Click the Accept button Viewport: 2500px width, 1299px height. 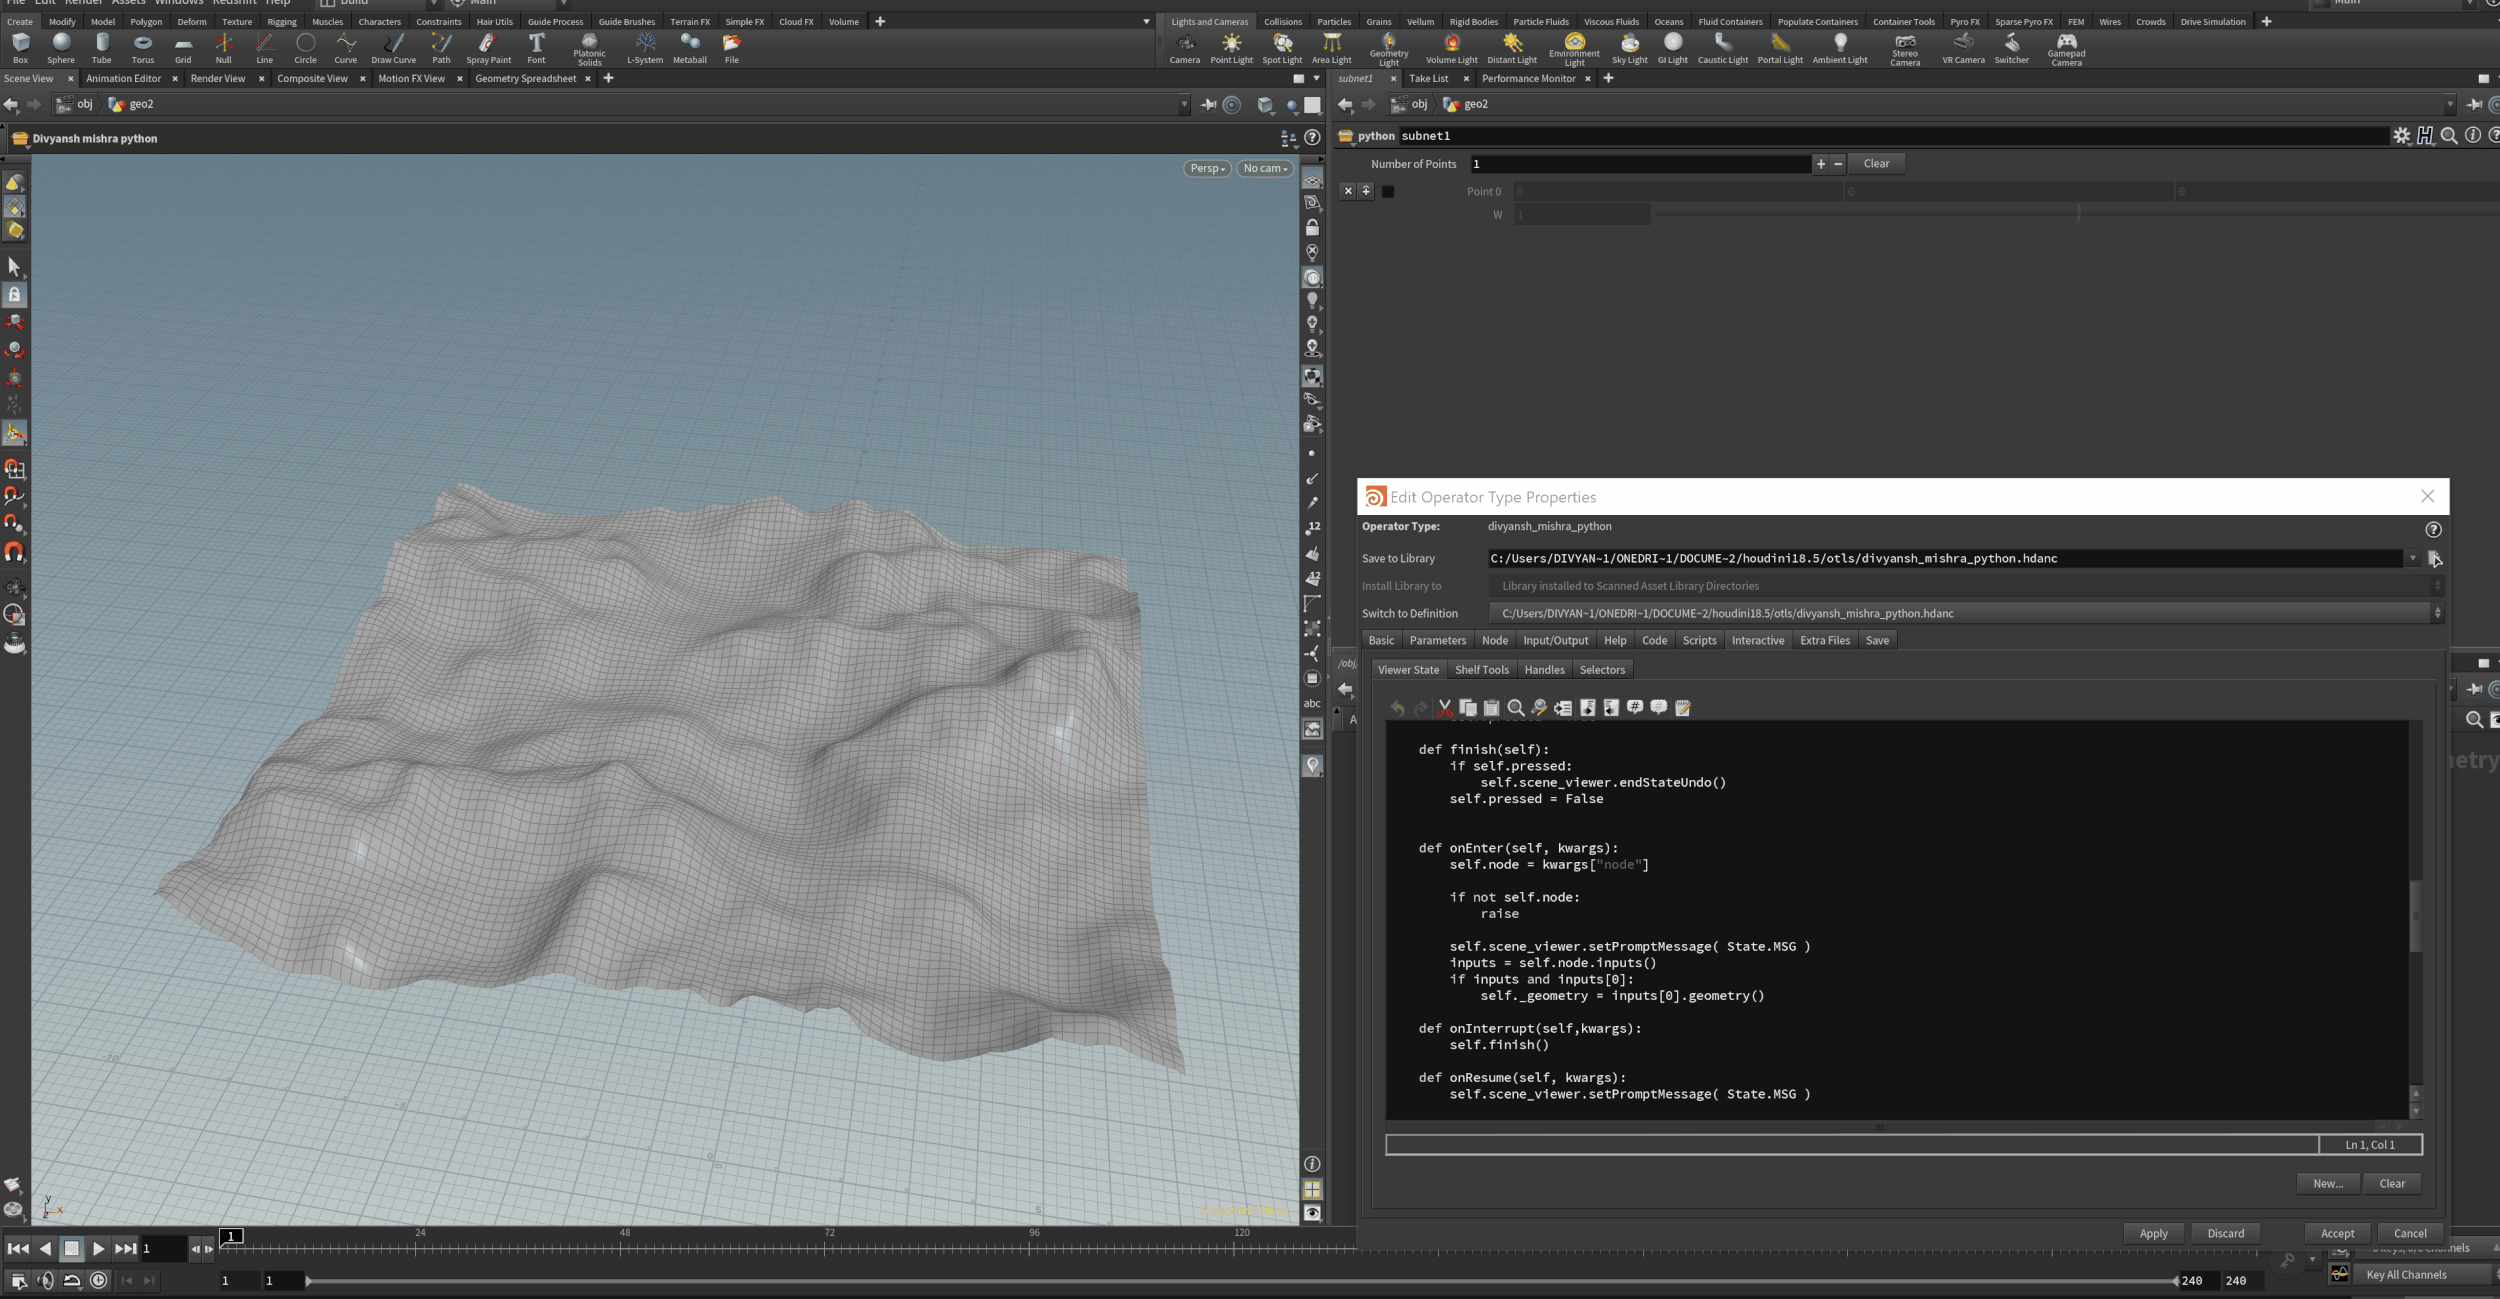pyautogui.click(x=2337, y=1233)
